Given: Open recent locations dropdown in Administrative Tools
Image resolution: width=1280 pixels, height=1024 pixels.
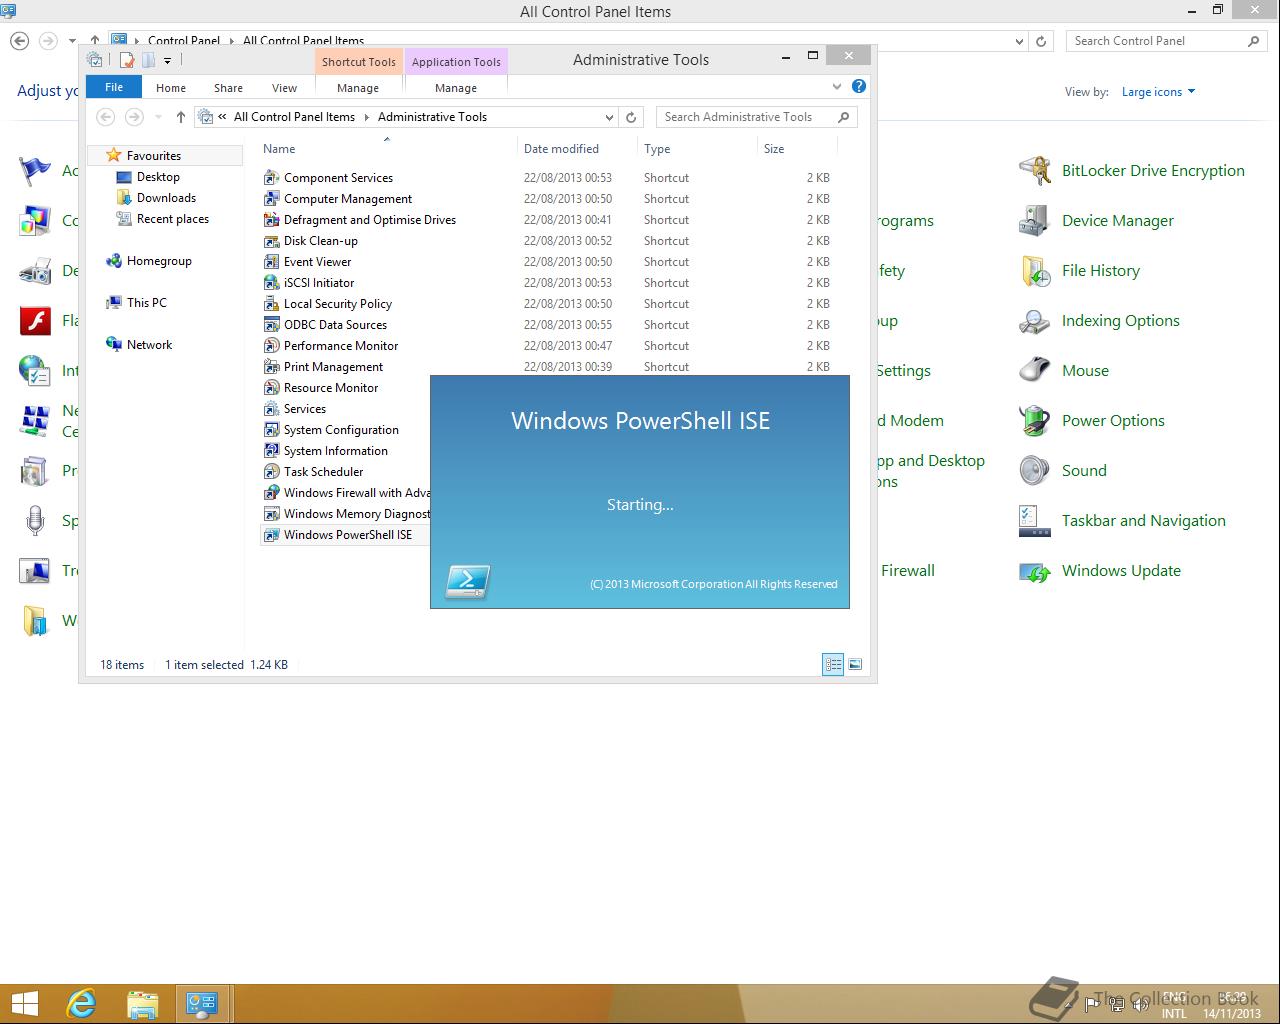Looking at the screenshot, I should [x=158, y=117].
